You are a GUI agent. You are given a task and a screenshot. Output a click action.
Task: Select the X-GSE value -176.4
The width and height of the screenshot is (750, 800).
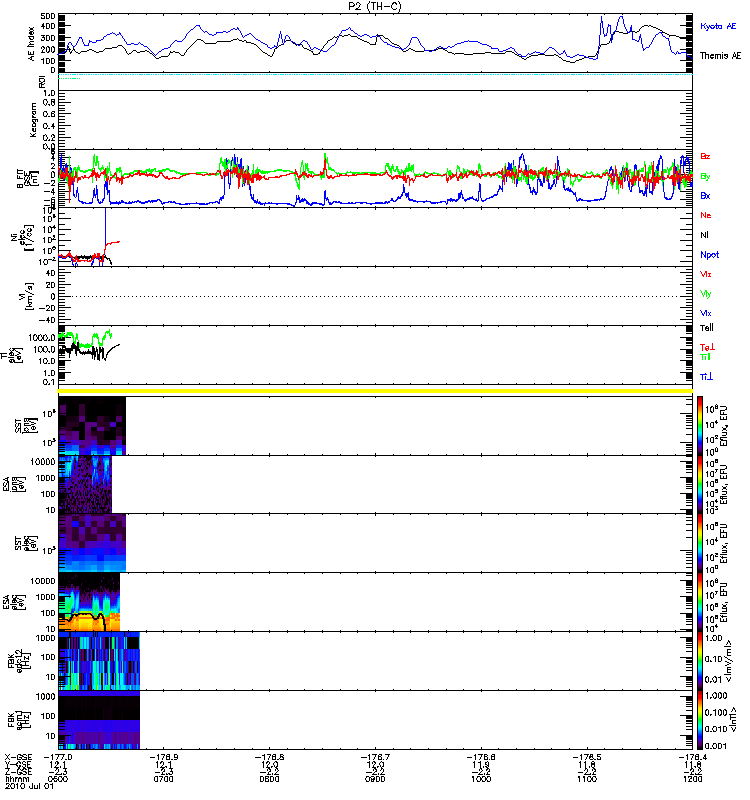point(692,758)
